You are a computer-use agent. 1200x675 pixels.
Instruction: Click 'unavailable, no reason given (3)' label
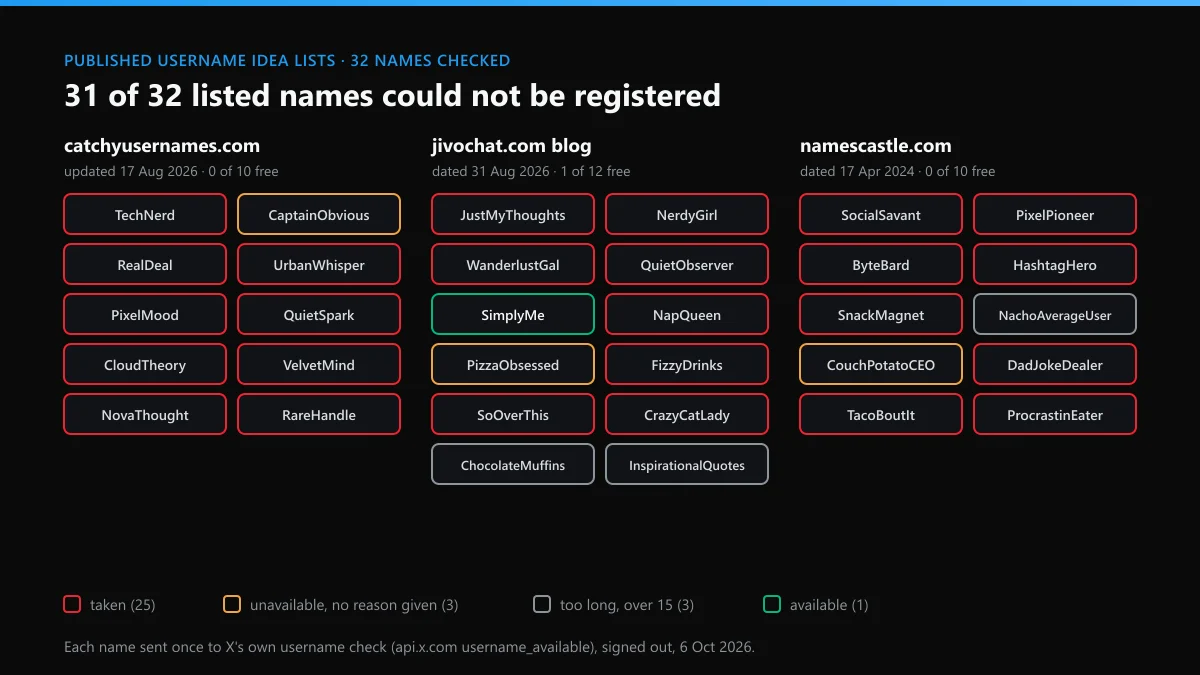click(354, 605)
